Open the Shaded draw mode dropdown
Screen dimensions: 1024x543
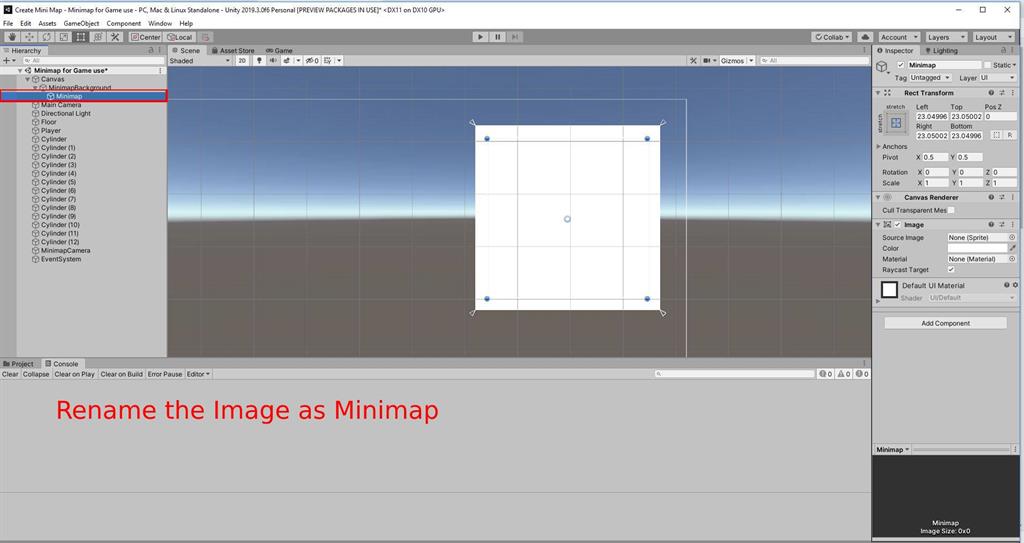pyautogui.click(x=200, y=60)
